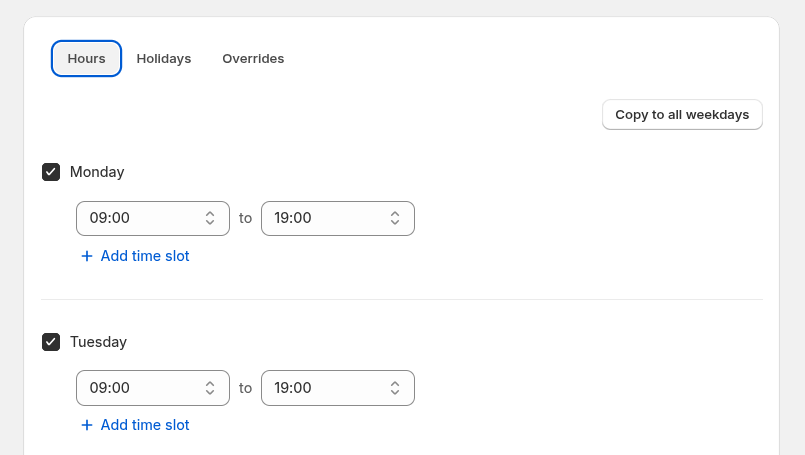Open Monday start time 09:00 dropdown
This screenshot has height=455, width=805.
[x=153, y=218]
